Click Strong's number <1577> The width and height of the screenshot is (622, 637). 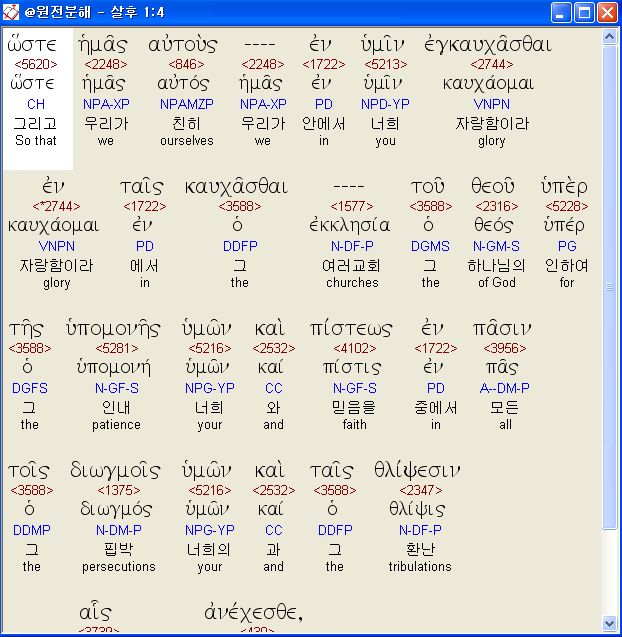click(x=352, y=206)
